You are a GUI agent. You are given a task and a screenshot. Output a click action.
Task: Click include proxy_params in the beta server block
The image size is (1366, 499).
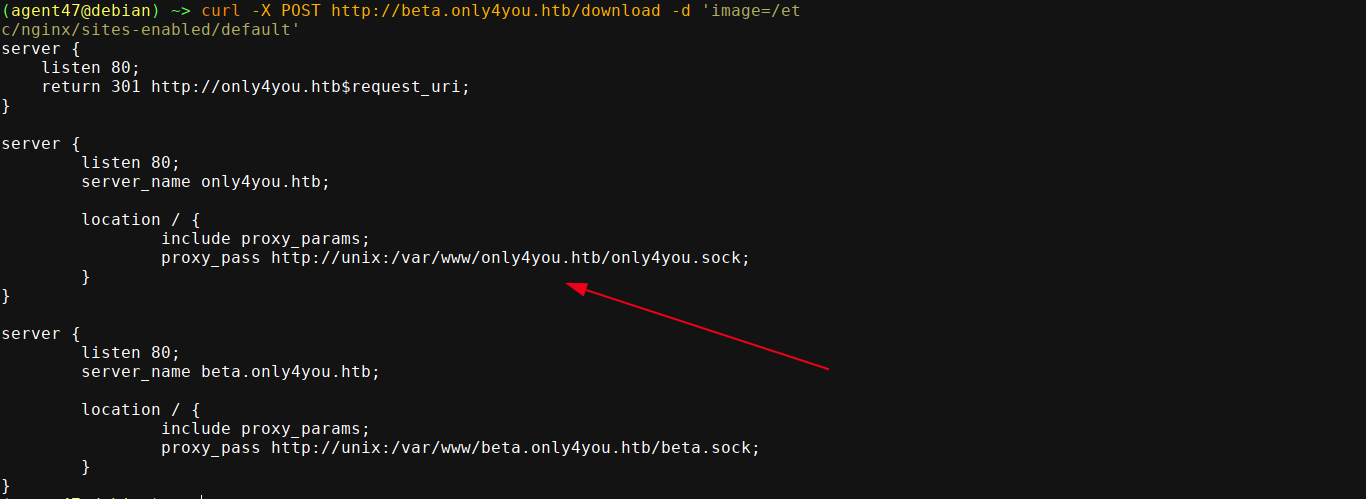tap(265, 429)
